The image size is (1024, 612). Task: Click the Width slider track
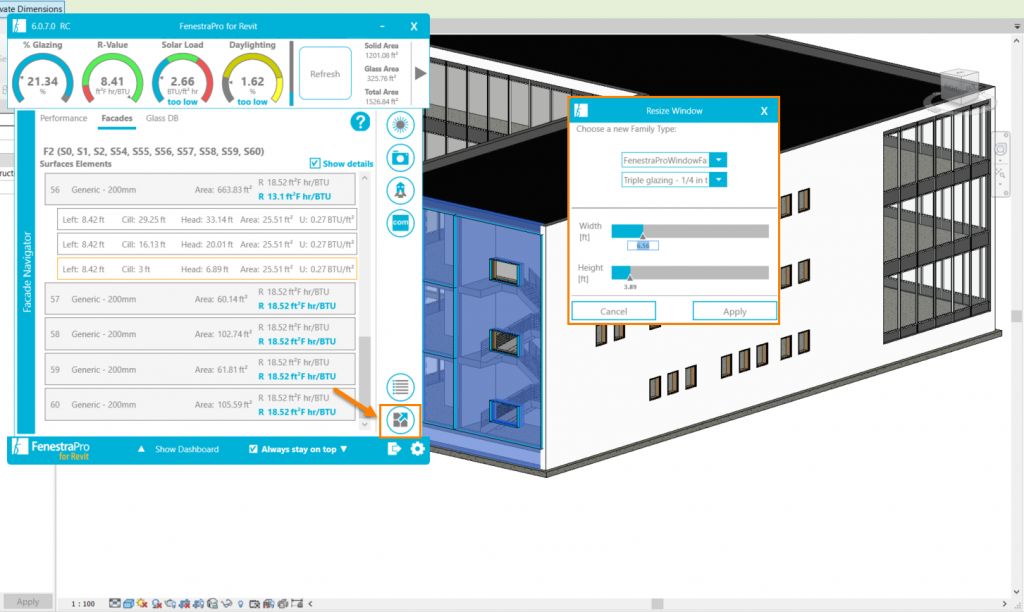tap(690, 231)
